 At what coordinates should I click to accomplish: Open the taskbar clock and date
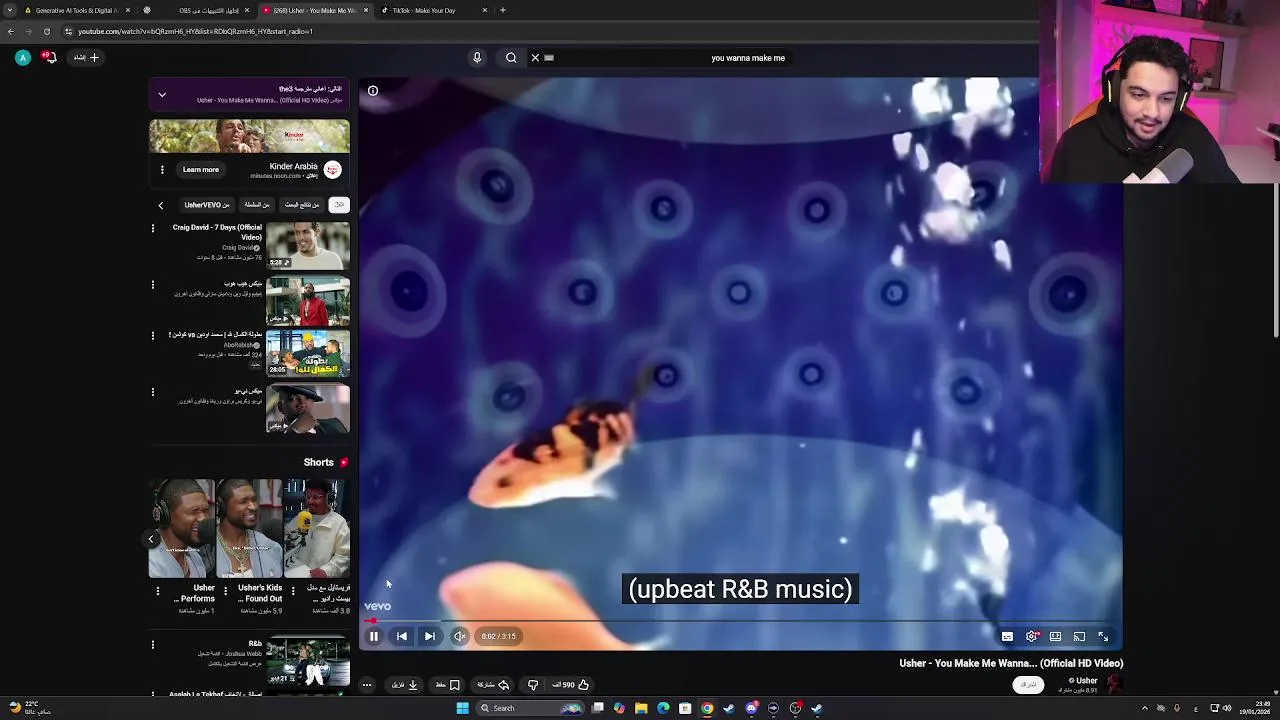click(1254, 708)
